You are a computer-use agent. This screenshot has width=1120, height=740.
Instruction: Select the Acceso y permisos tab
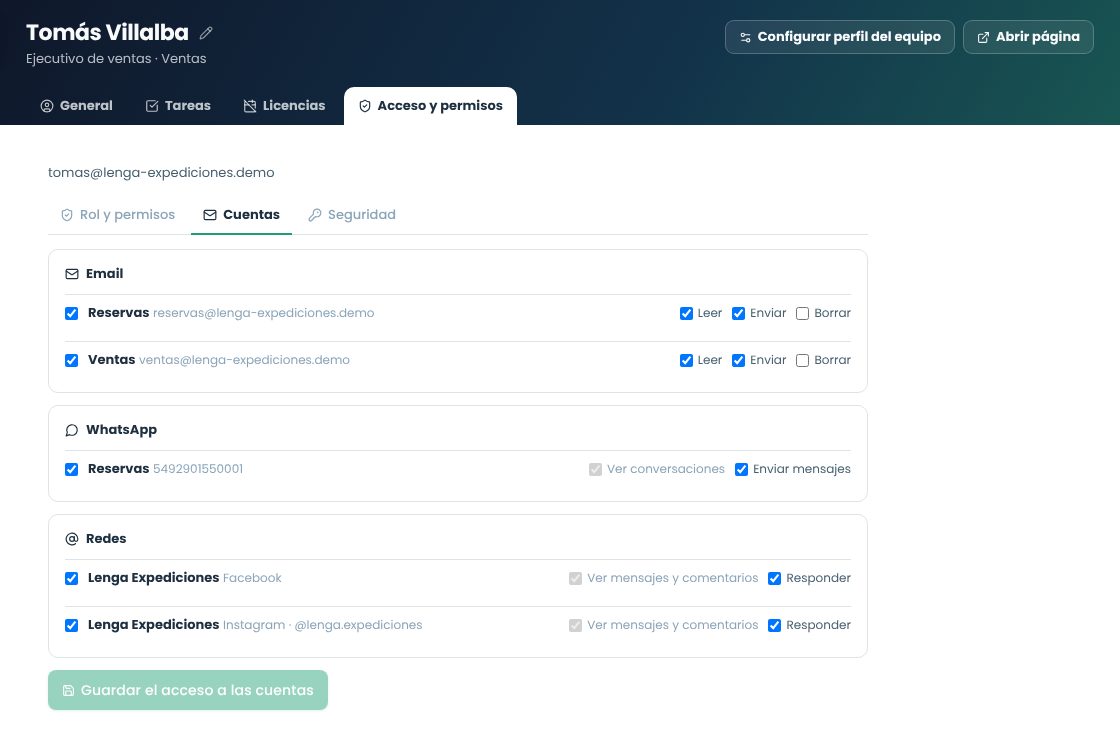click(431, 106)
